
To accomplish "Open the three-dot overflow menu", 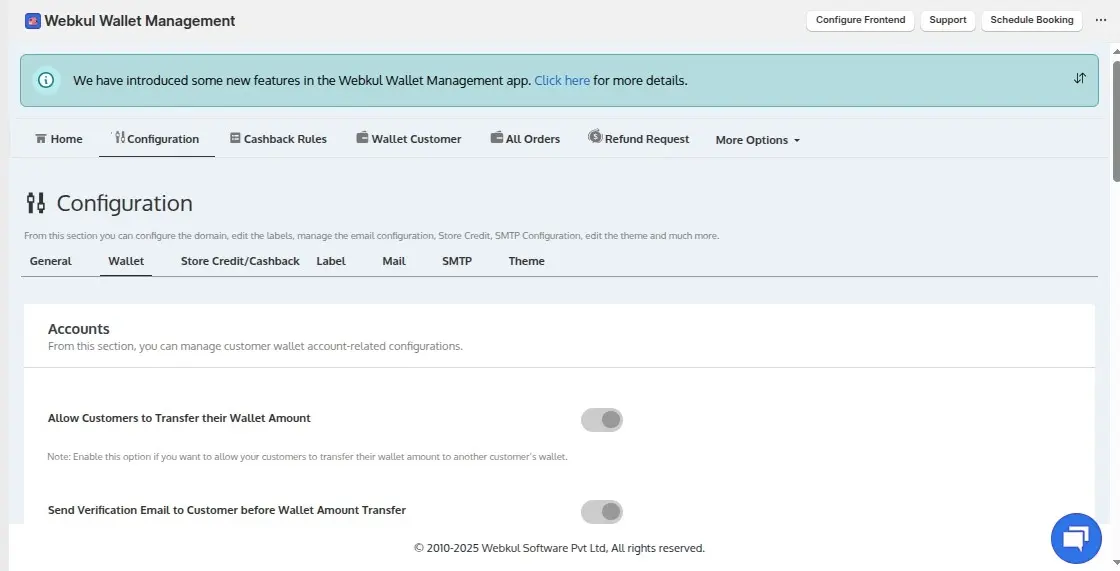I will pyautogui.click(x=1101, y=20).
